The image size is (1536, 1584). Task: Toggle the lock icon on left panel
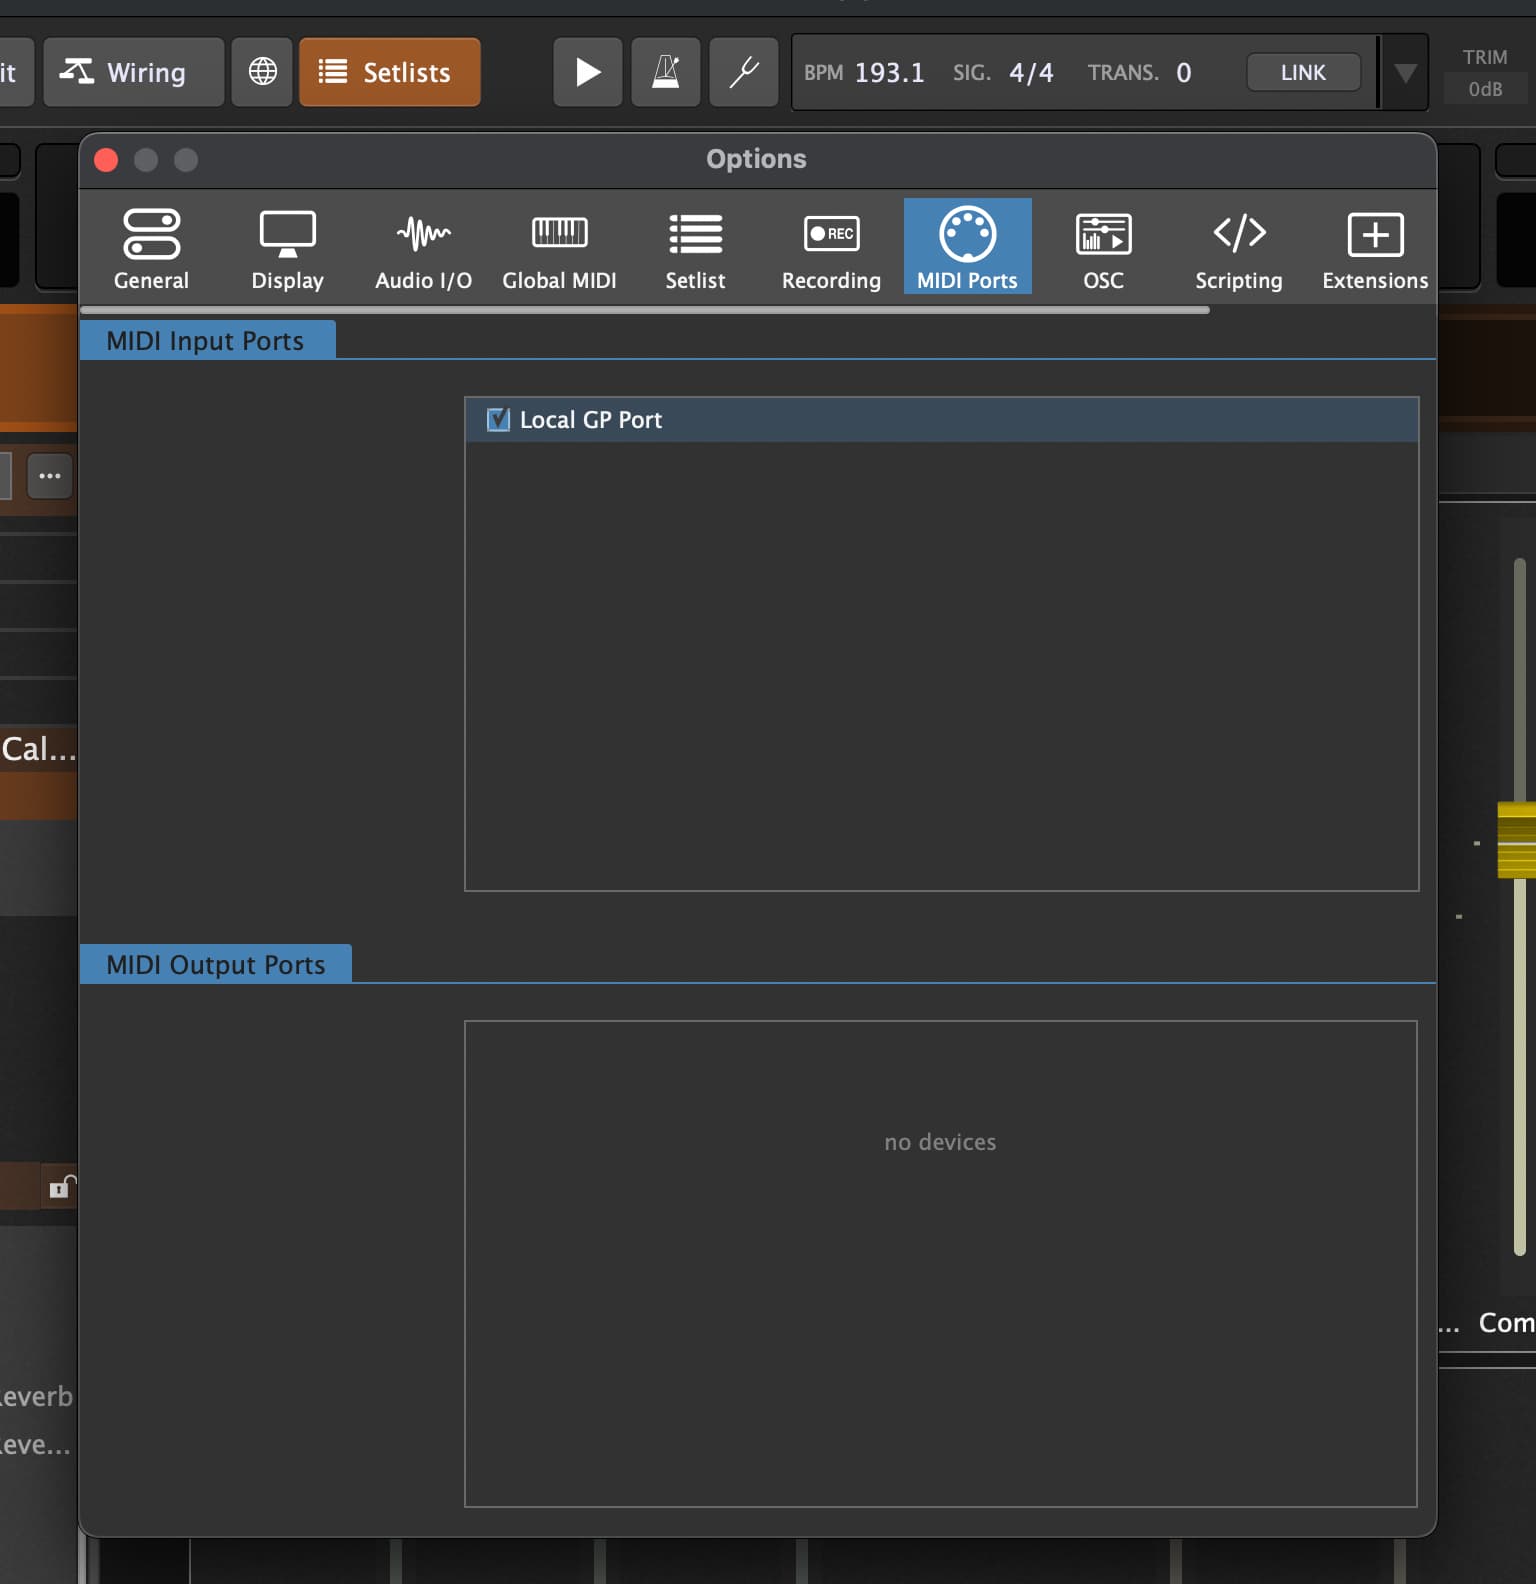click(x=60, y=1187)
